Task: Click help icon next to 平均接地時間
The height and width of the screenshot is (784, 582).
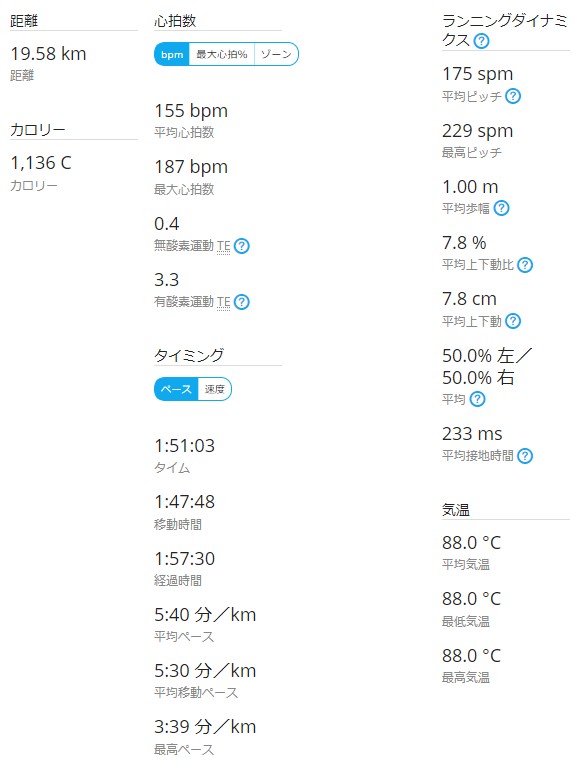Action: [x=525, y=456]
